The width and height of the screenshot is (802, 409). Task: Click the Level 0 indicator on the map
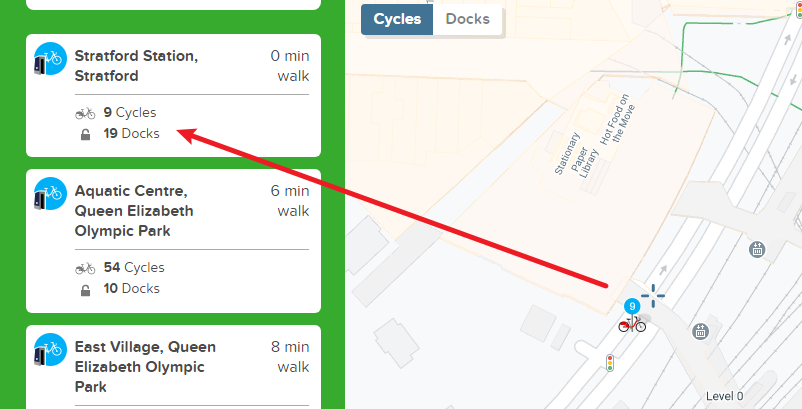pyautogui.click(x=724, y=396)
